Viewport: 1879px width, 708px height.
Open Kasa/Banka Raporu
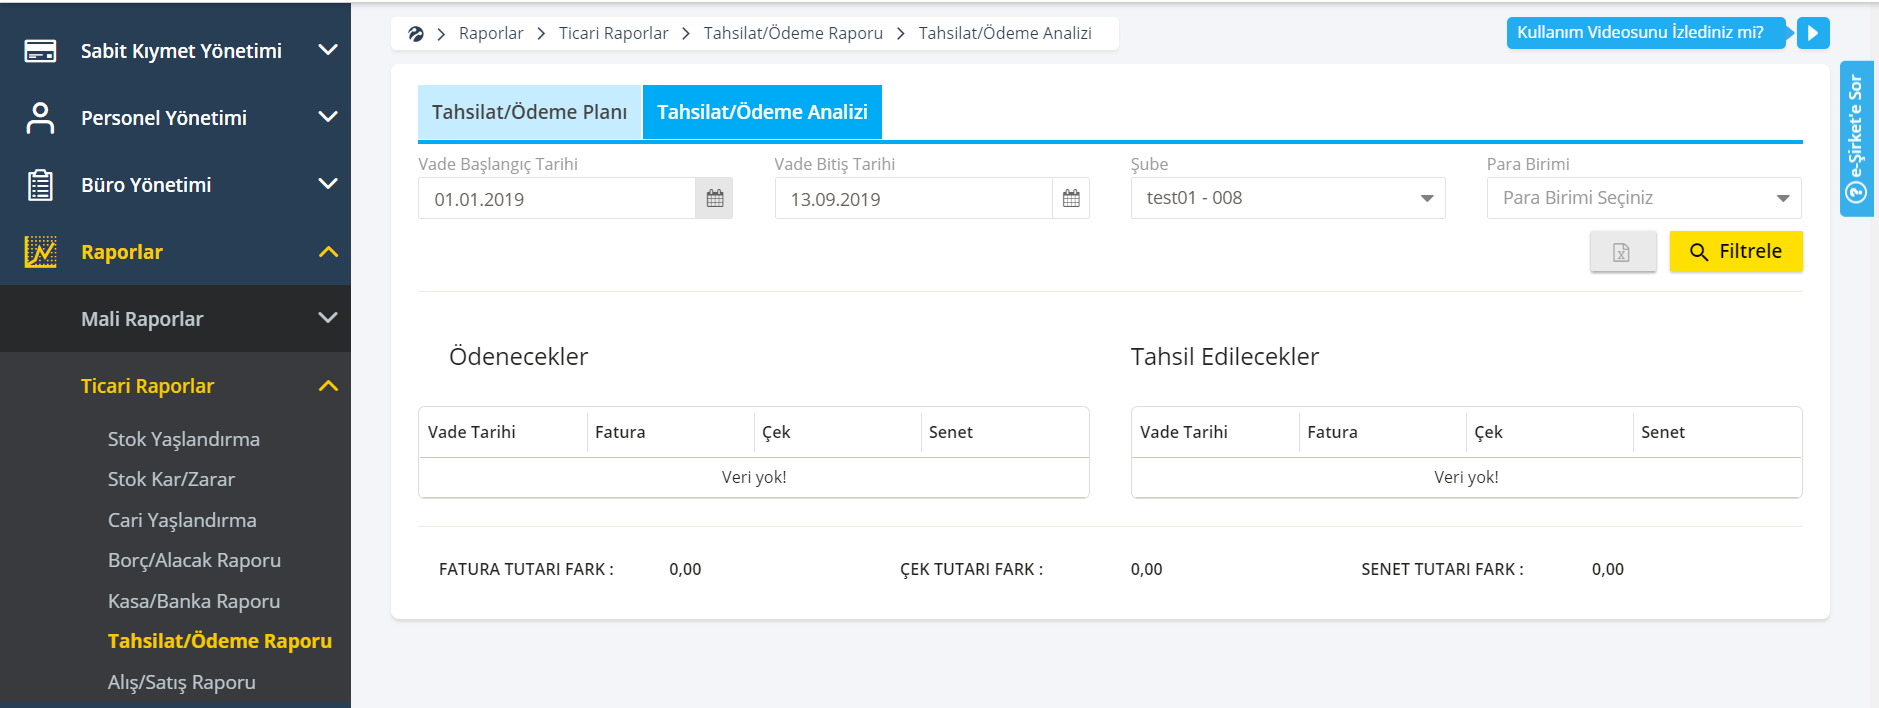194,601
